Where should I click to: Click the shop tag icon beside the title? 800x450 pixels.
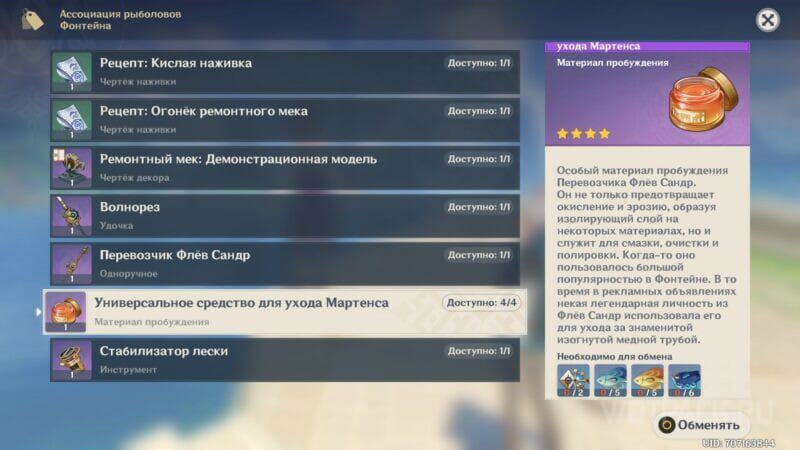point(32,20)
